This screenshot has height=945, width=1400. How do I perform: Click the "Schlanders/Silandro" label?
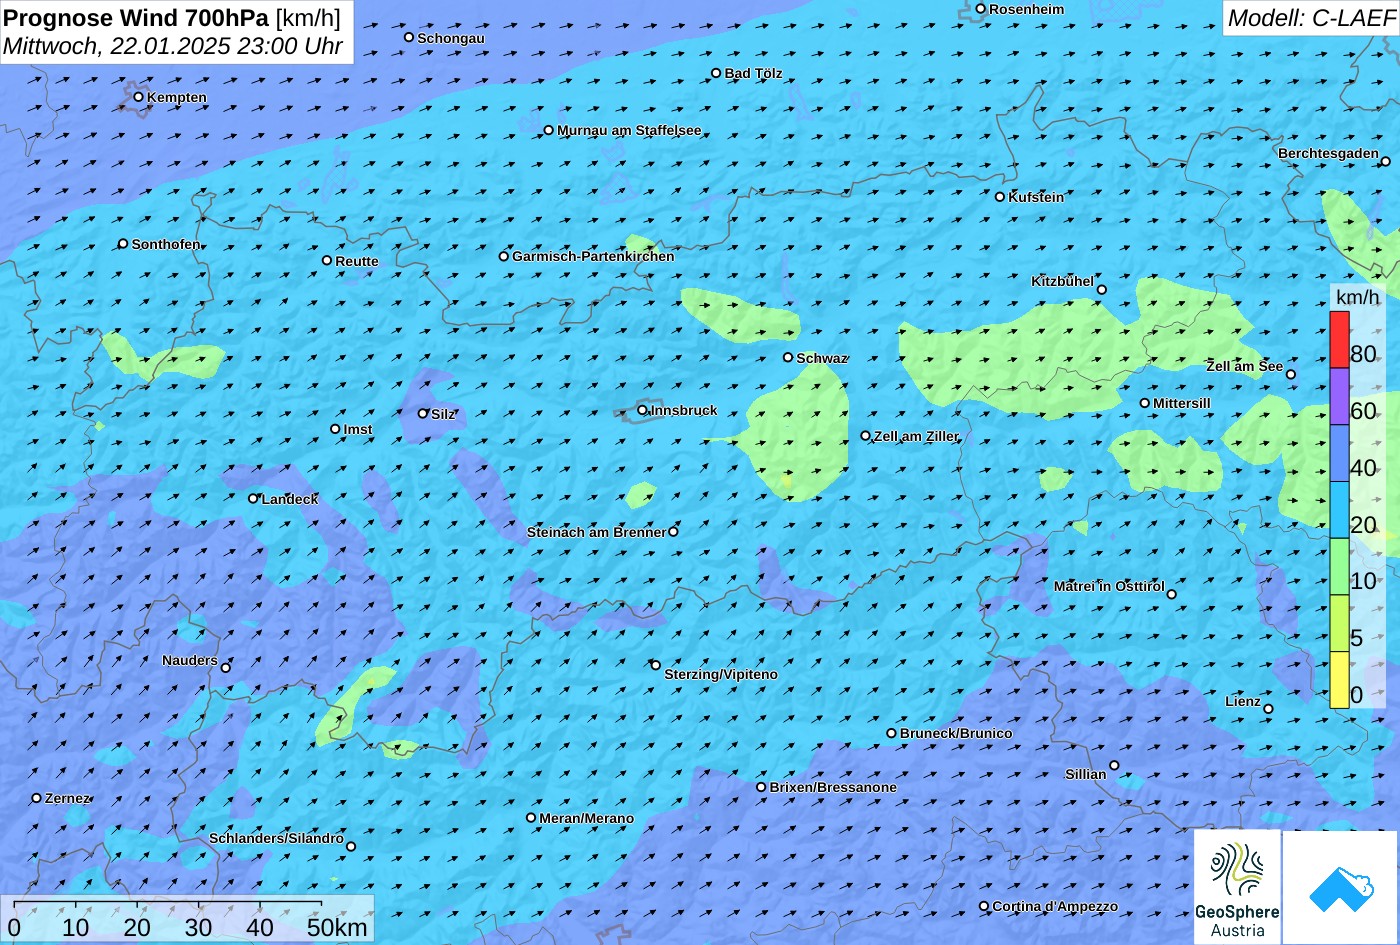tap(276, 838)
